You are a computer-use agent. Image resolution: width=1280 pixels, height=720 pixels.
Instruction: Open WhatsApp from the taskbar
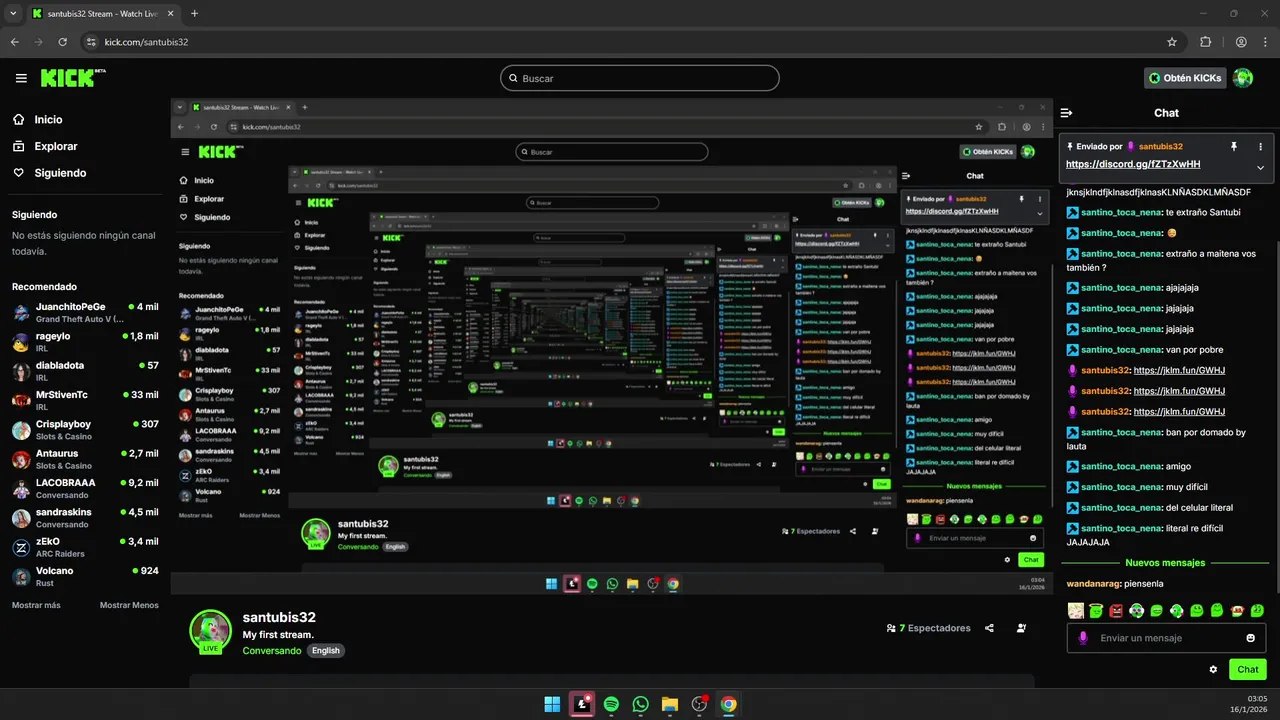[641, 704]
